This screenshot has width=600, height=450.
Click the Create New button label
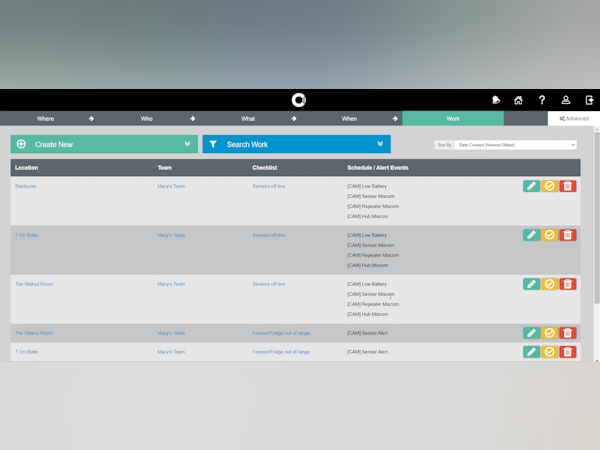click(54, 145)
